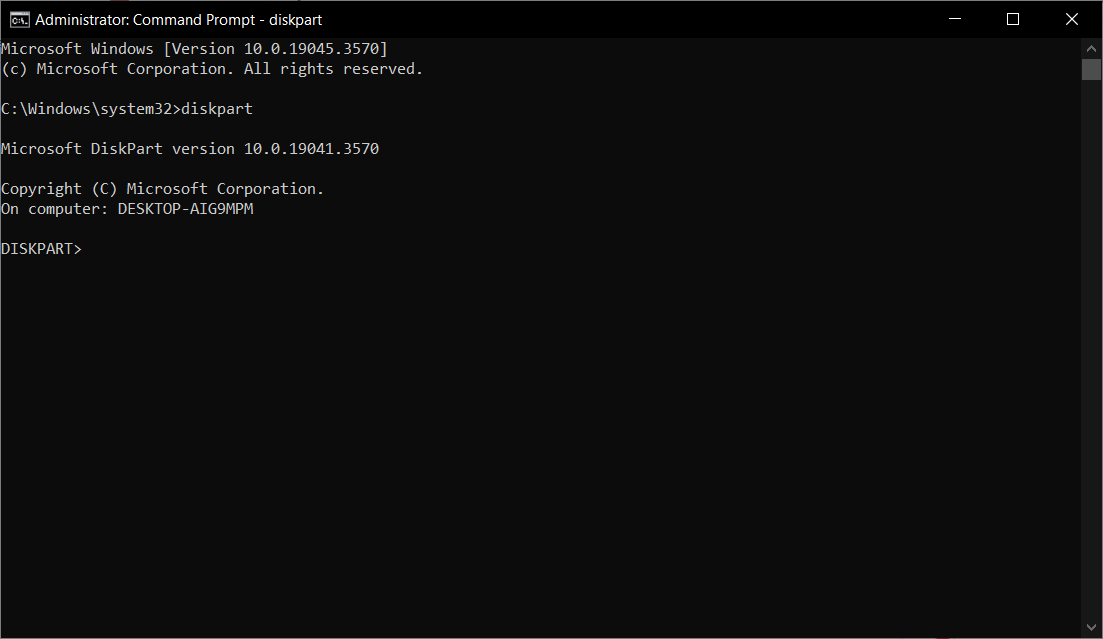Click the 'On computer:' label text
Viewport: 1103px width, 639px height.
tap(55, 209)
